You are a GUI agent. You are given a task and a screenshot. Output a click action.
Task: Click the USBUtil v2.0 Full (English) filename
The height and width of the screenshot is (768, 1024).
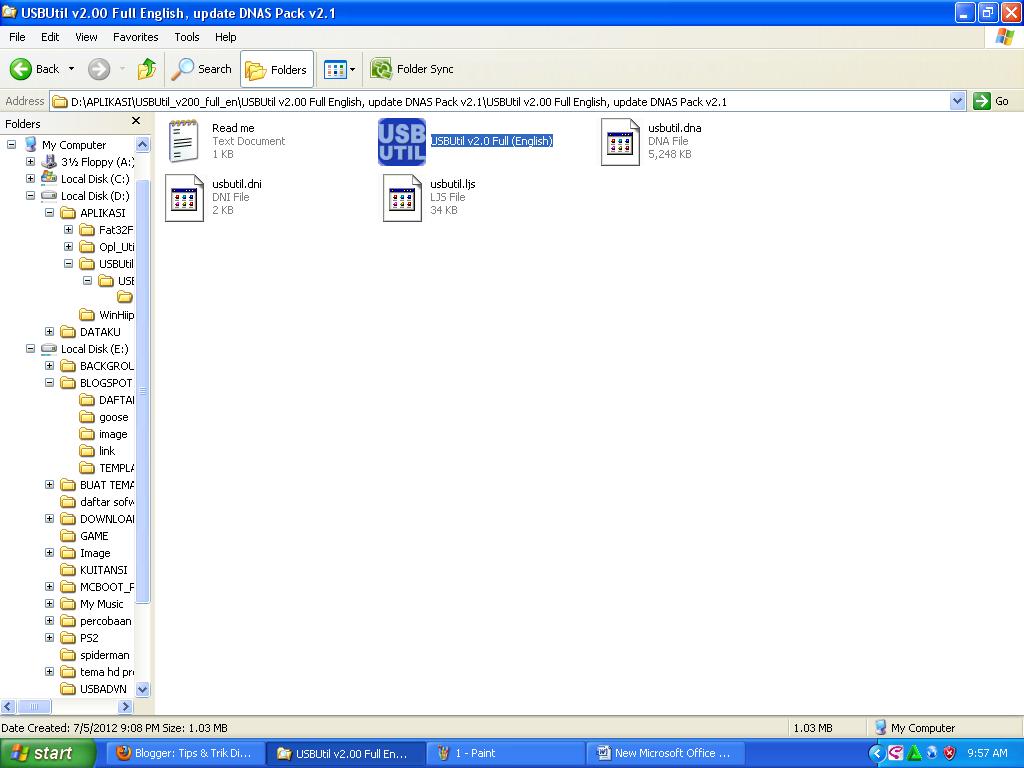coord(492,141)
